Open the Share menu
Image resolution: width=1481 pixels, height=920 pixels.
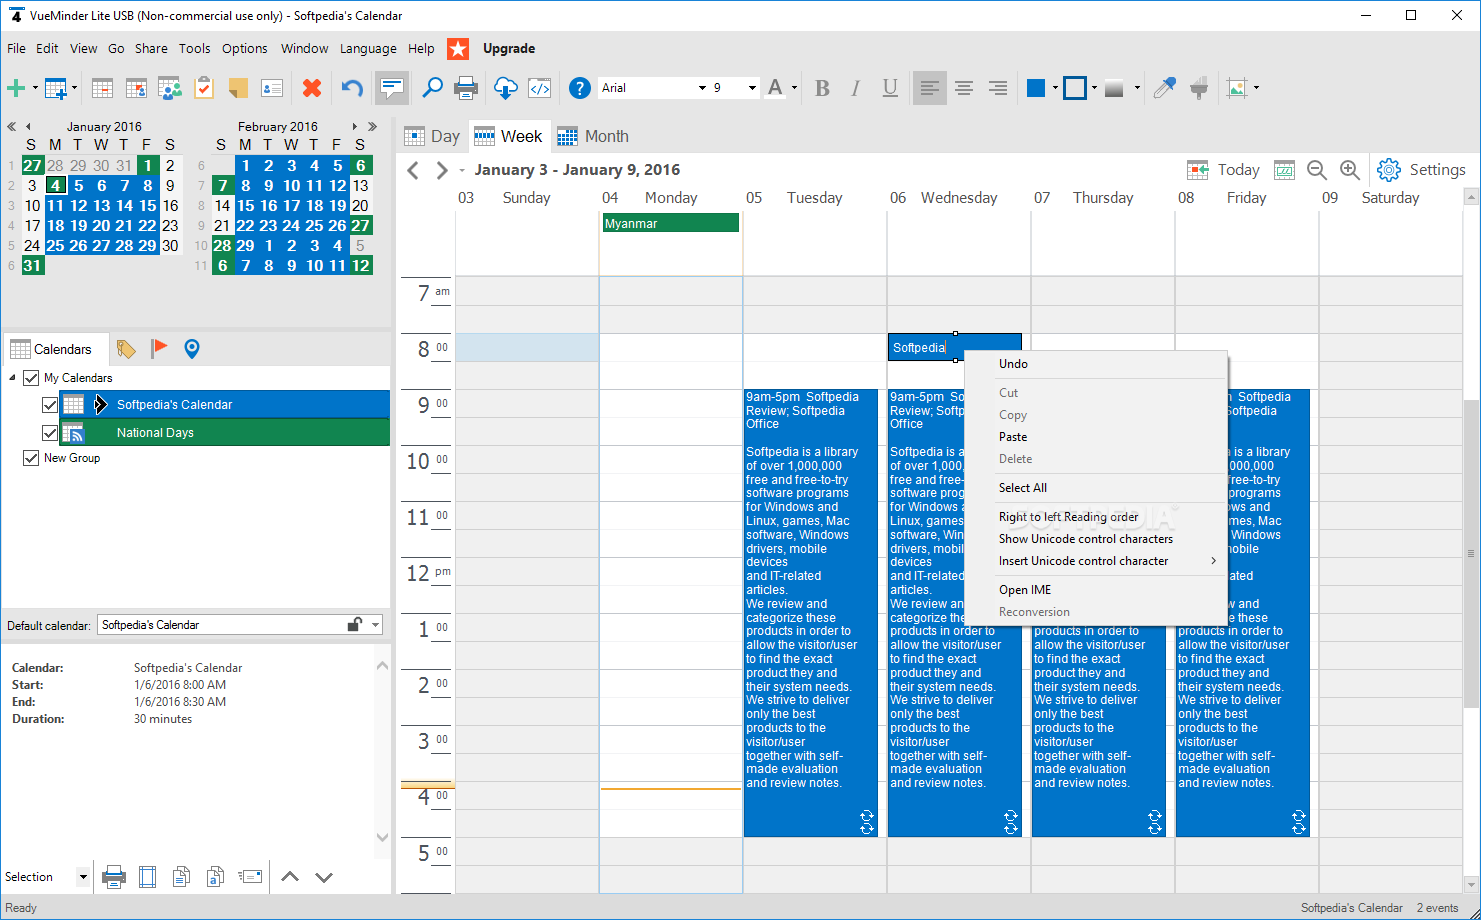click(x=151, y=48)
